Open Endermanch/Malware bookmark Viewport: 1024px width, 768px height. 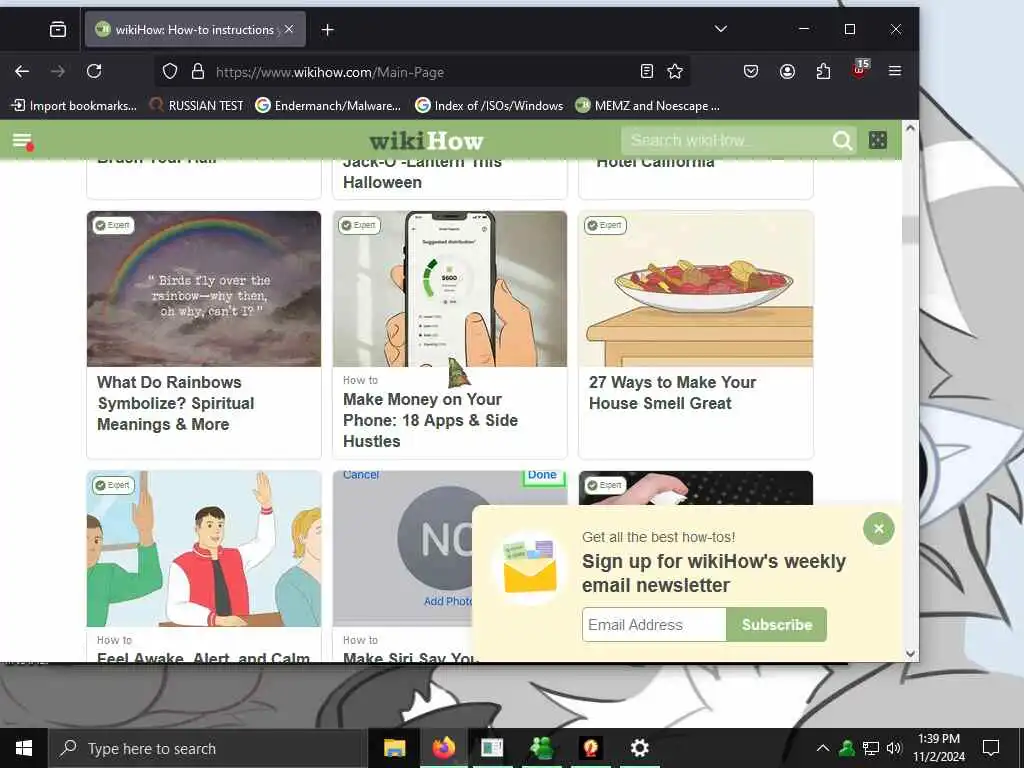coord(328,106)
